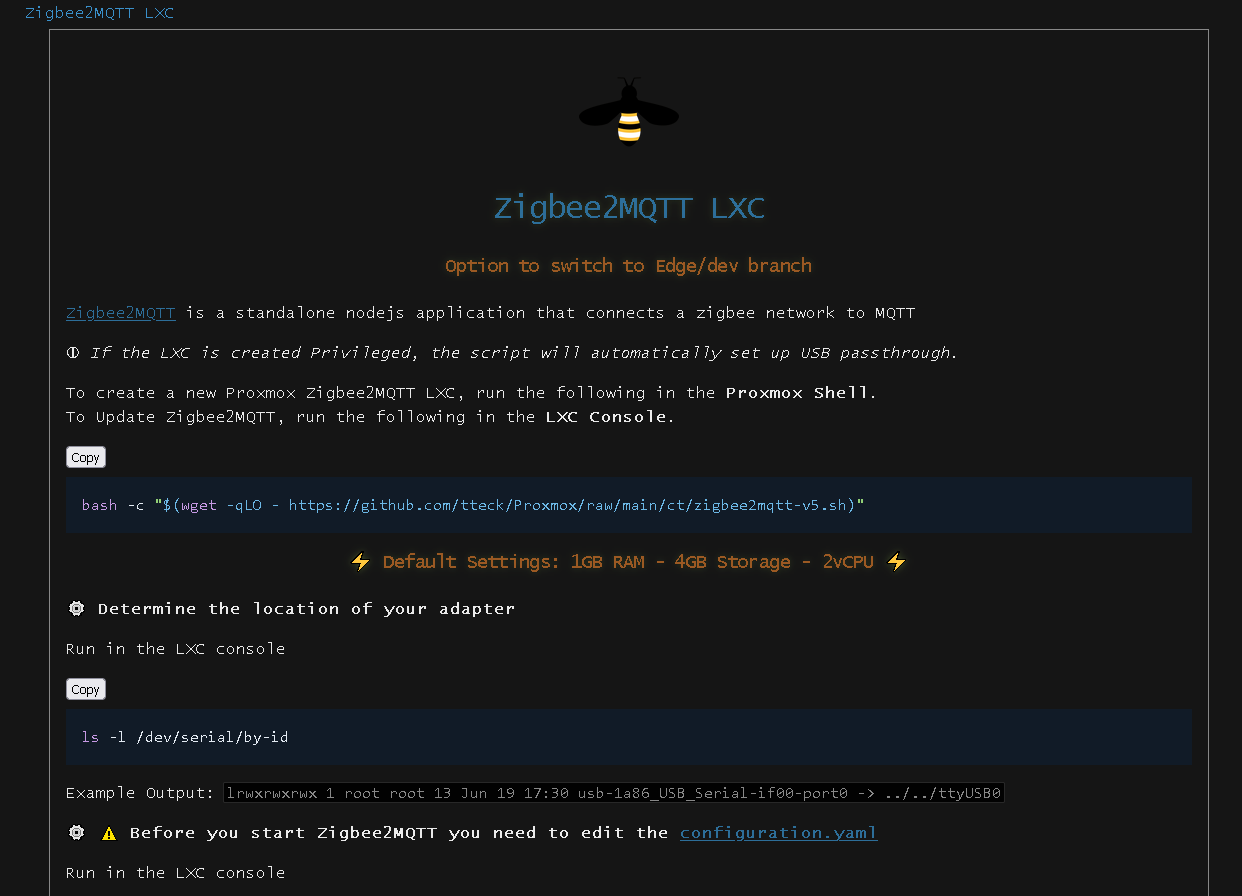Click the info icon before Privileged note

click(x=73, y=353)
